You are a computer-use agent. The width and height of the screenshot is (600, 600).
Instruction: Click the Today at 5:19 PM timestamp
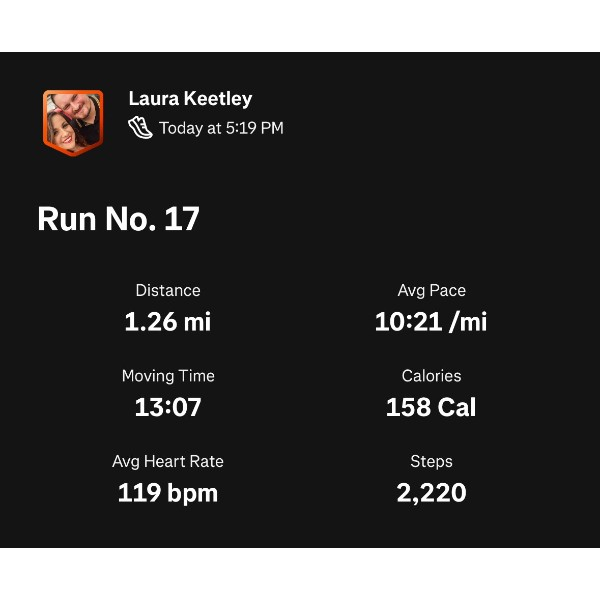click(221, 128)
